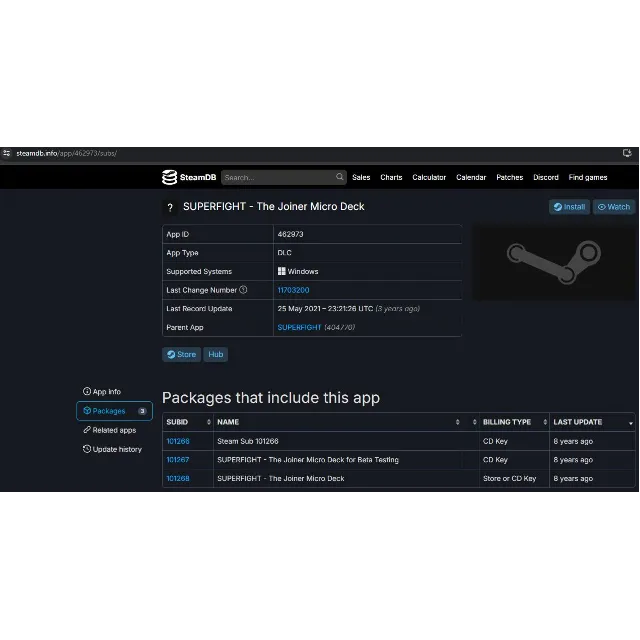This screenshot has width=640, height=640.
Task: Click the Windows supported systems entry
Action: tap(298, 271)
